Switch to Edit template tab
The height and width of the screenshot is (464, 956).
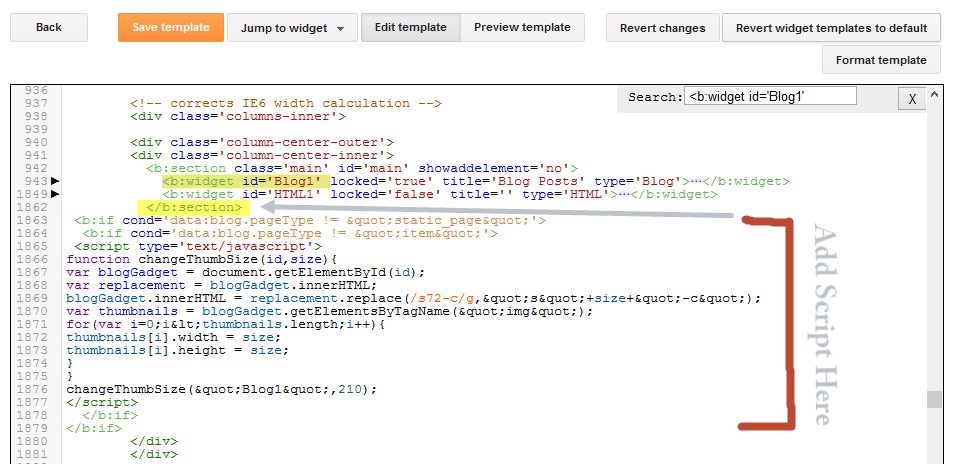410,27
